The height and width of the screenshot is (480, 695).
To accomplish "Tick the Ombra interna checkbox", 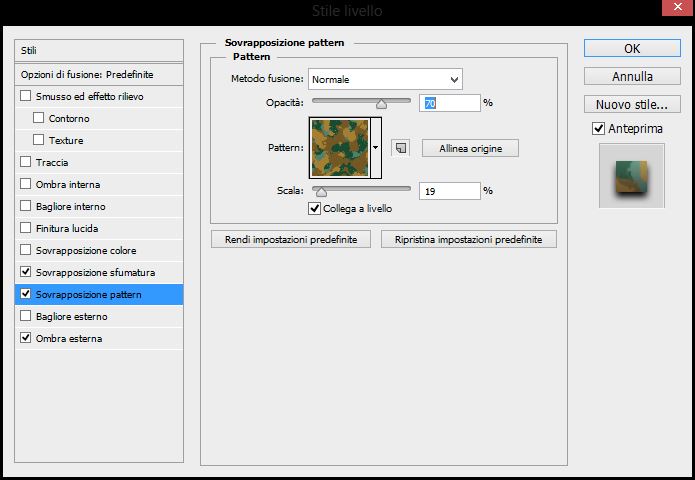I will 26,184.
